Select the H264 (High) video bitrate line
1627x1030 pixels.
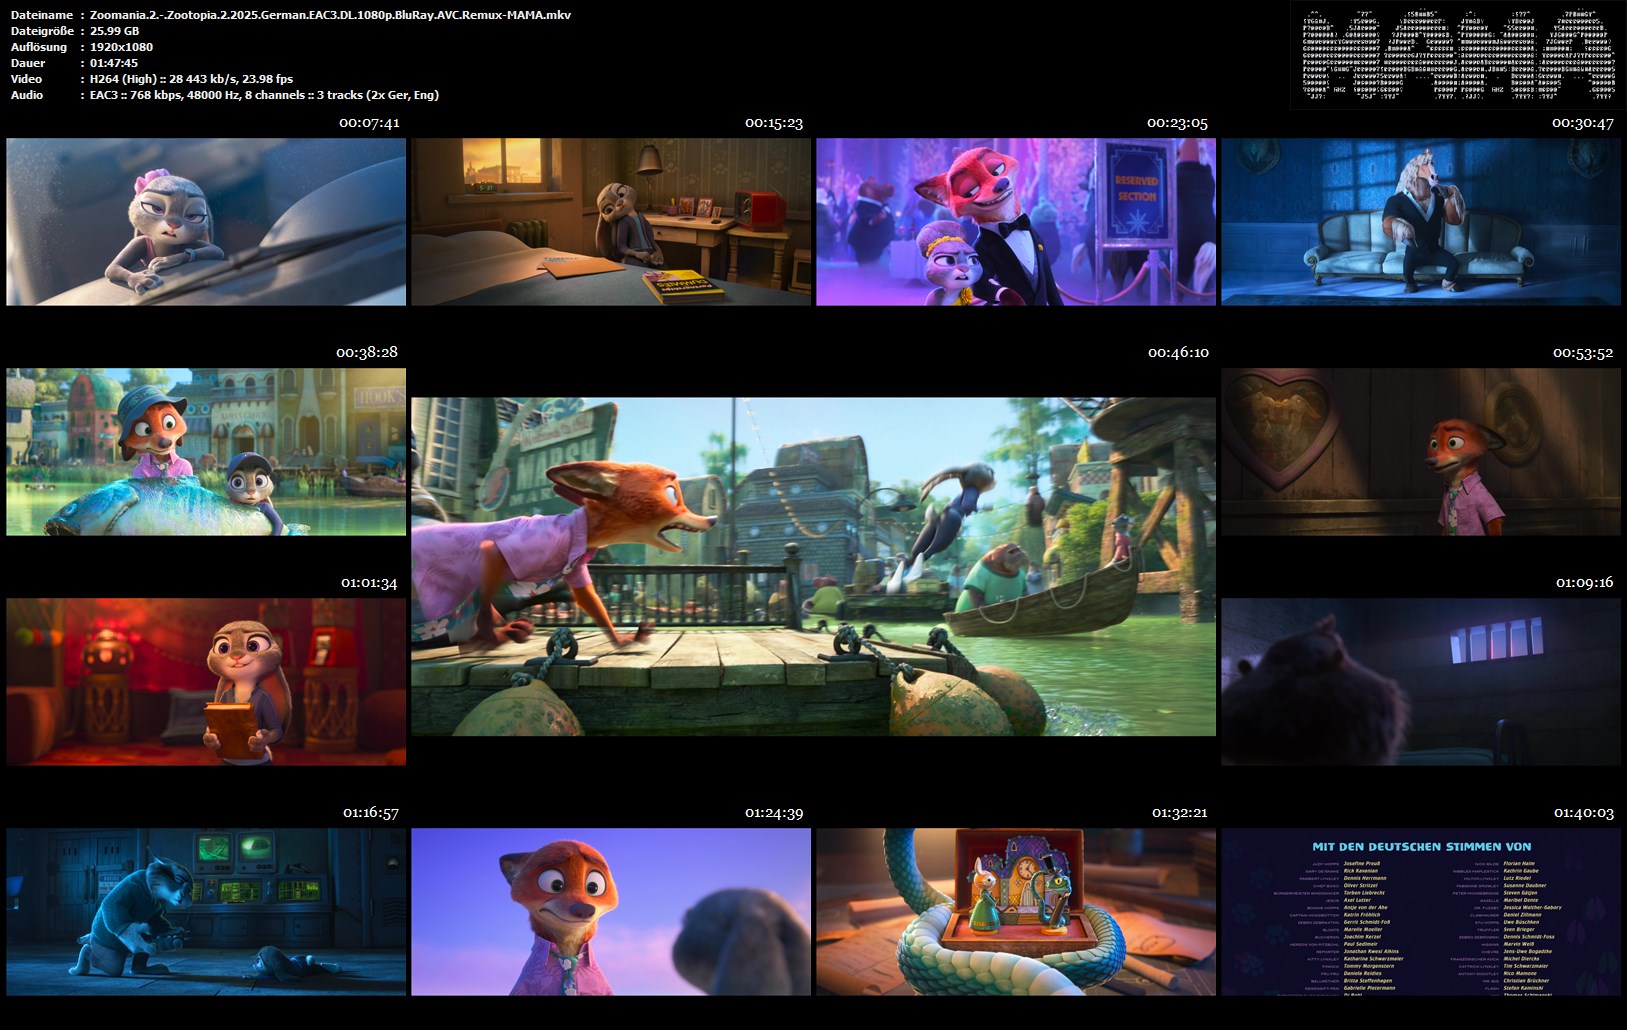click(x=191, y=79)
